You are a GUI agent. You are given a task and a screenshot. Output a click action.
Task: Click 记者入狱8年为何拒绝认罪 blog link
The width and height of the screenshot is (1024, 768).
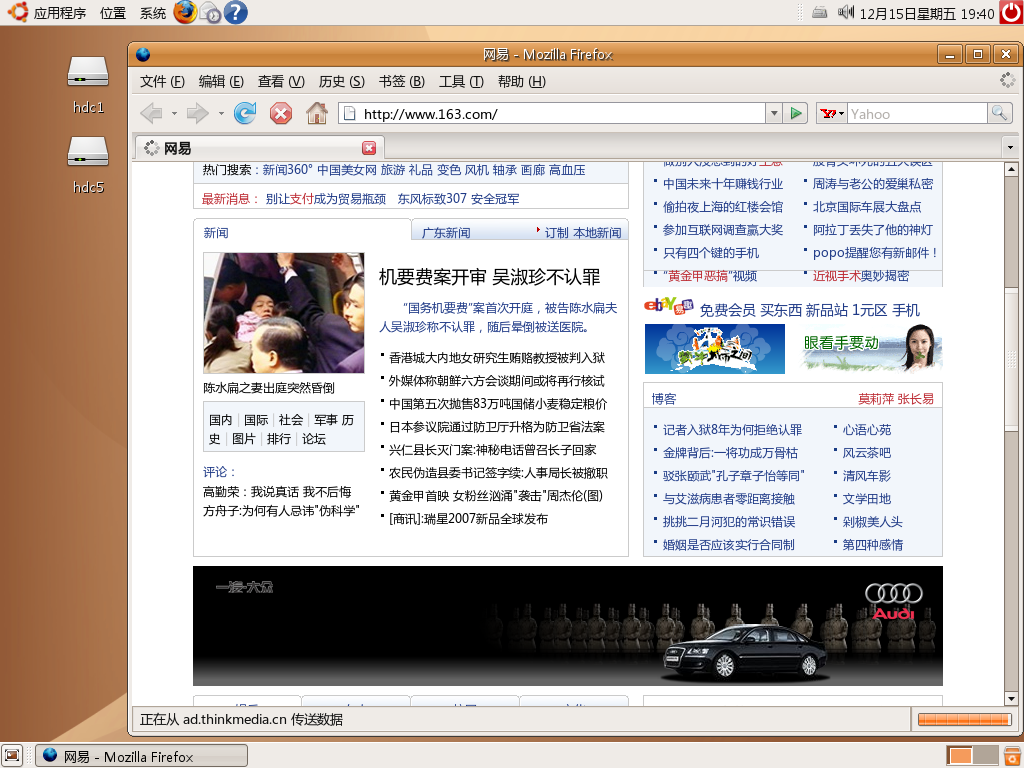pyautogui.click(x=732, y=430)
